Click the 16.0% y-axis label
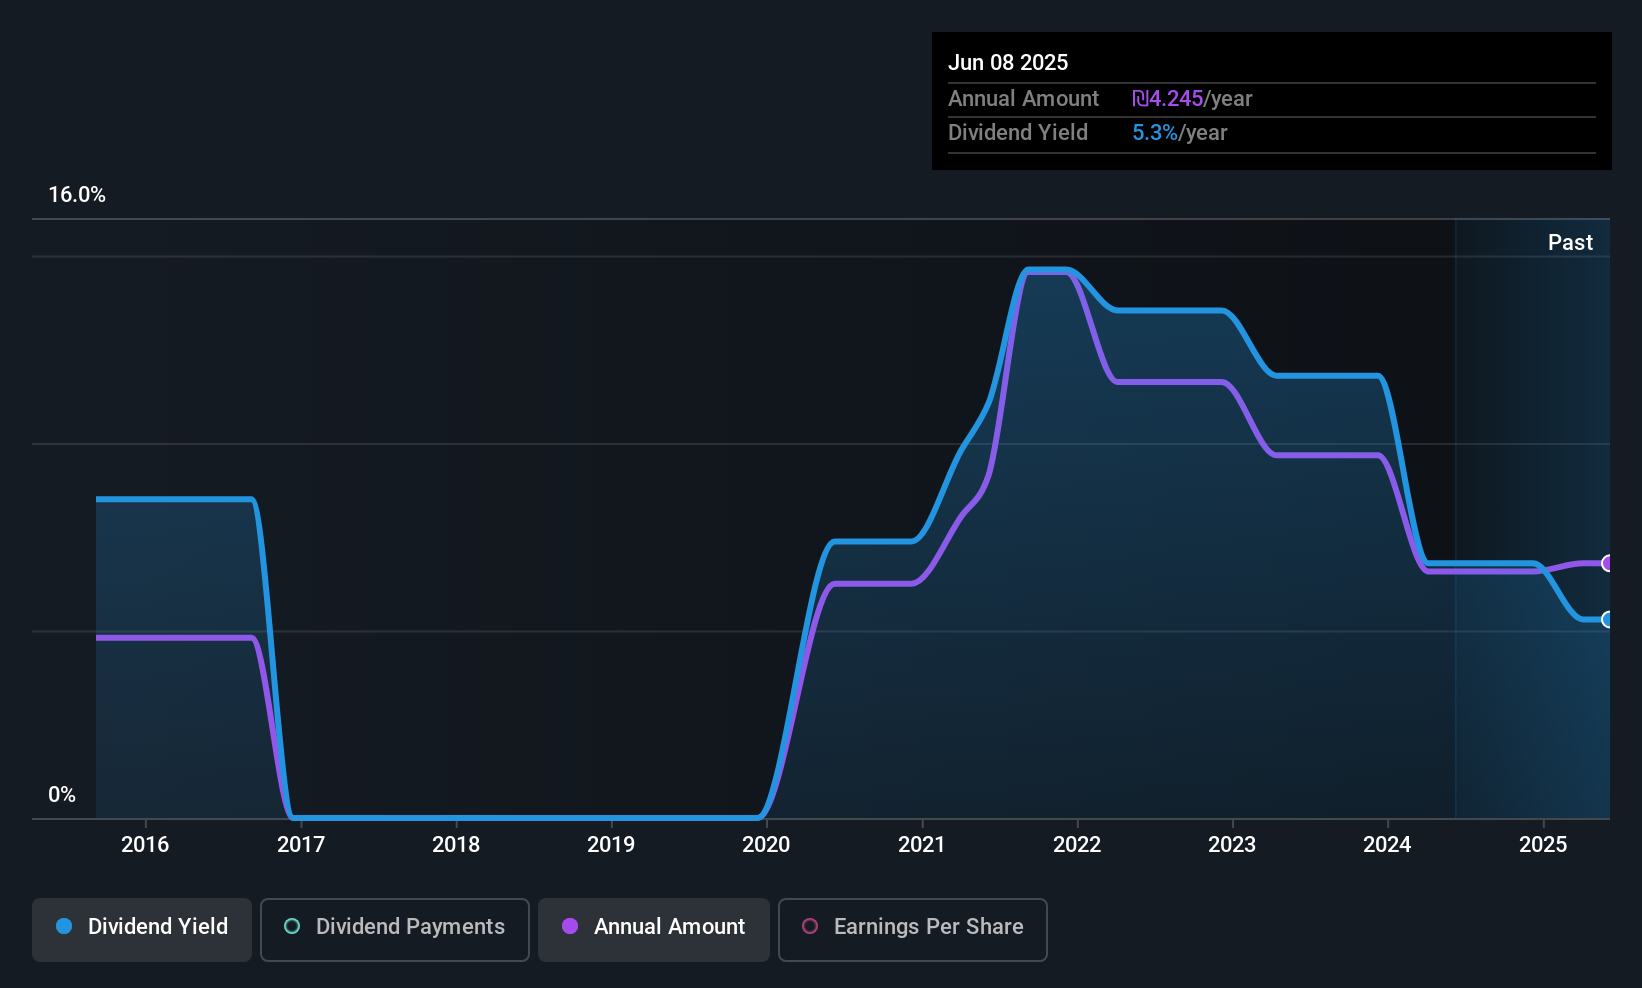Screen dimensions: 1642x988 click(x=77, y=195)
